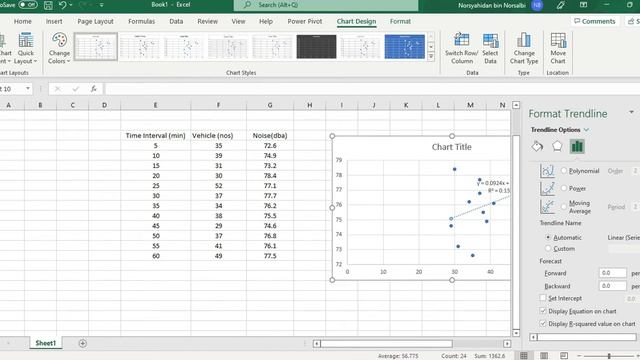Open ribbon display options icon
Image resolution: width=640 pixels, height=360 pixels.
point(583,5)
